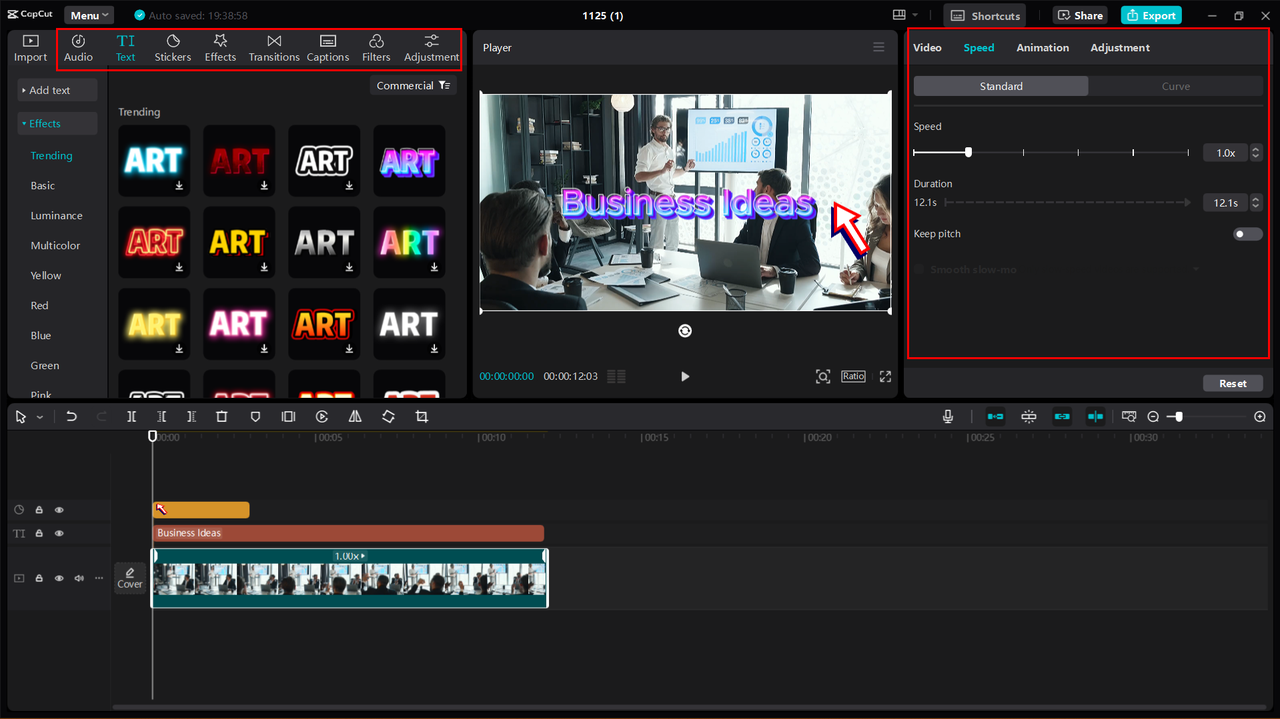Image resolution: width=1280 pixels, height=719 pixels.
Task: Select the Standard speed mode
Action: tap(1001, 86)
